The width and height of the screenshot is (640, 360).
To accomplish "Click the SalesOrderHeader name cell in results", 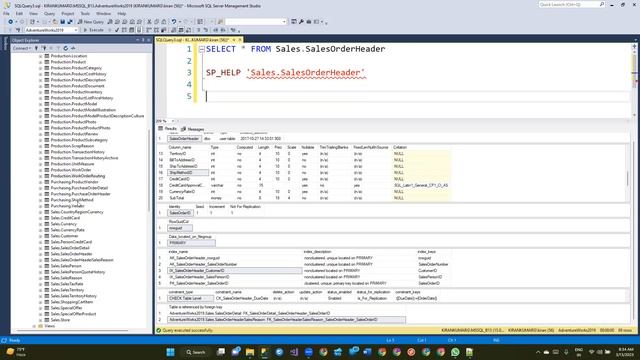I will (x=184, y=139).
